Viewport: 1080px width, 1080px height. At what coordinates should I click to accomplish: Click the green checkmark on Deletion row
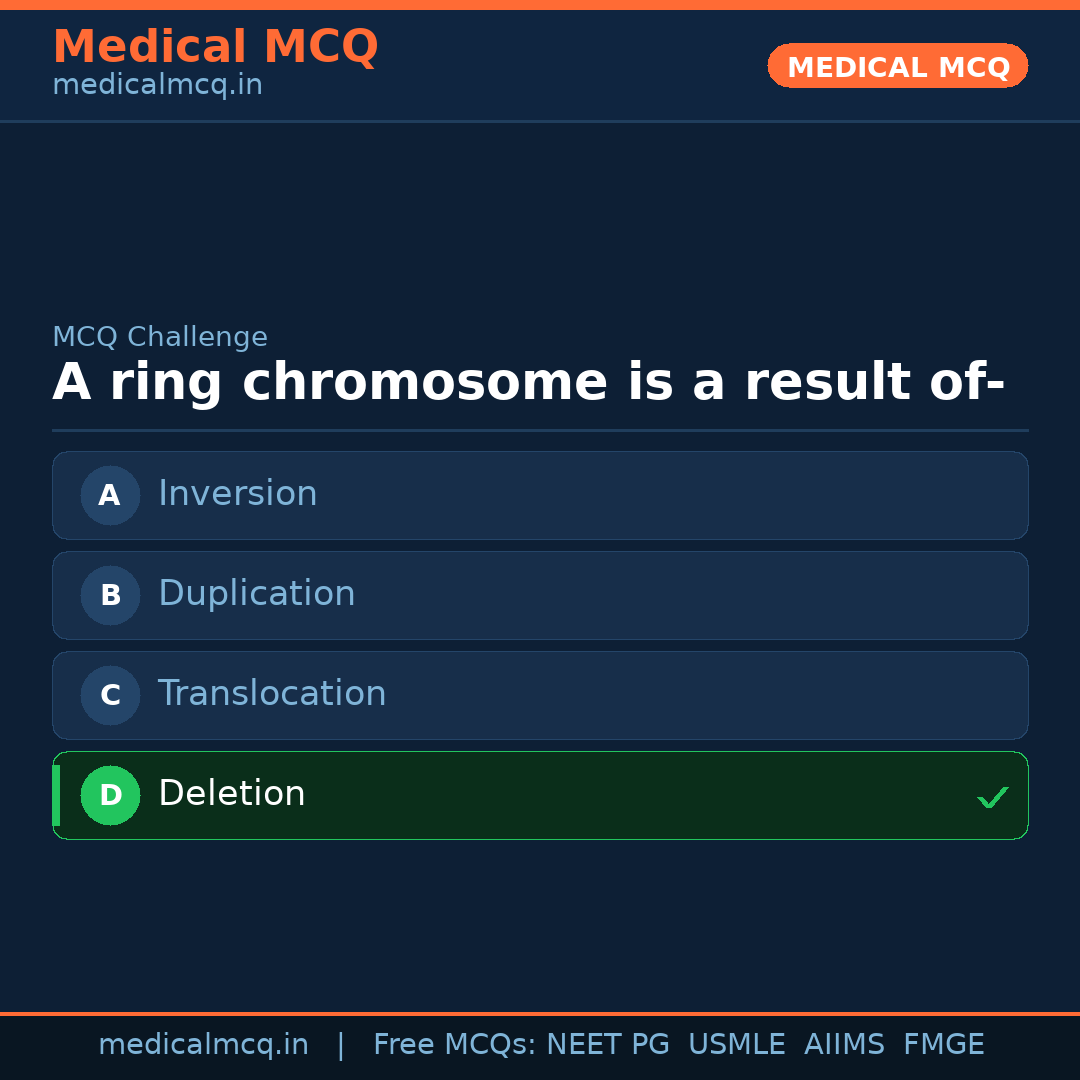[x=992, y=797]
